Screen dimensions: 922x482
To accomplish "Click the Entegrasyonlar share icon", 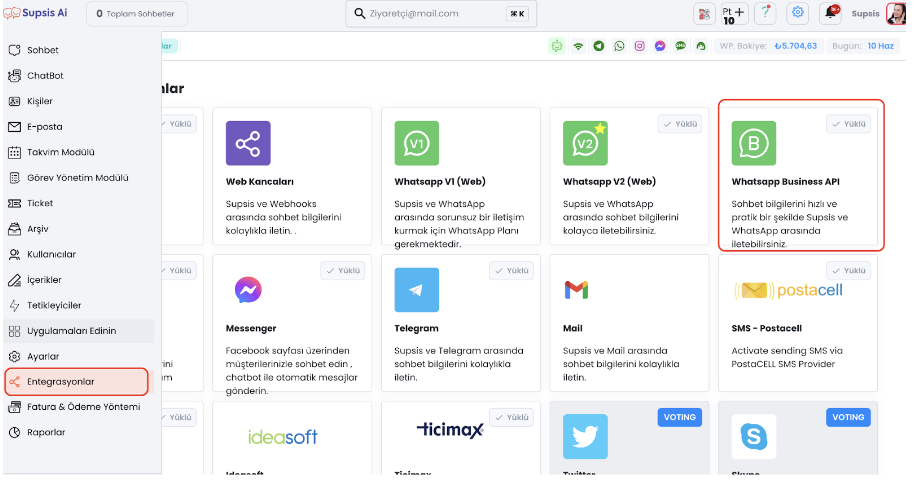I will [15, 382].
